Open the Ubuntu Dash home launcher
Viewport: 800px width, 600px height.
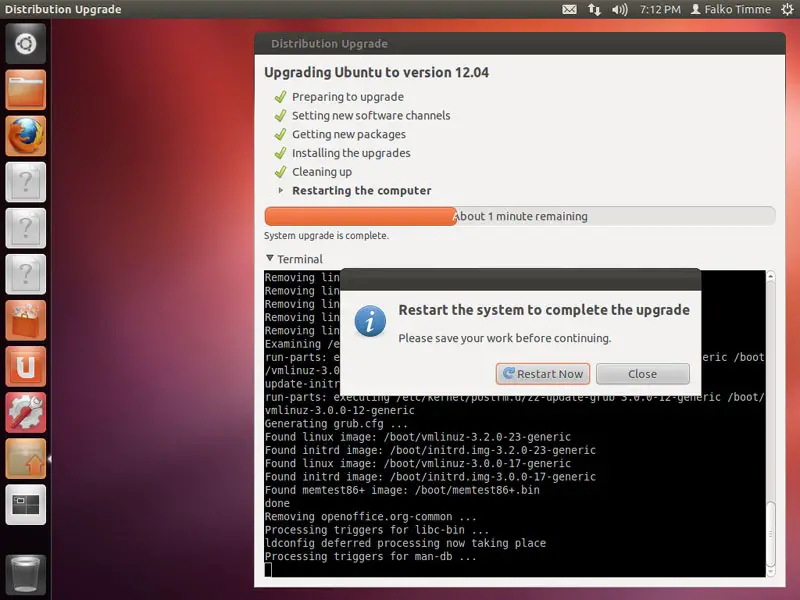(x=26, y=43)
